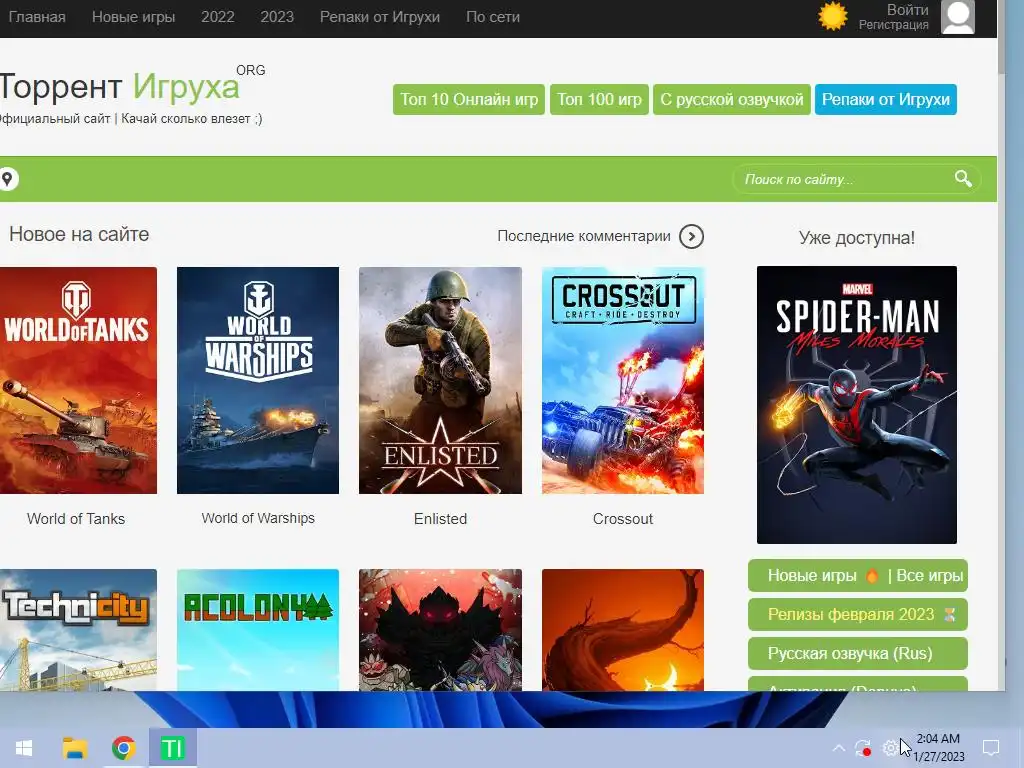
Task: Open the World of Tanks cover
Action: [x=78, y=380]
